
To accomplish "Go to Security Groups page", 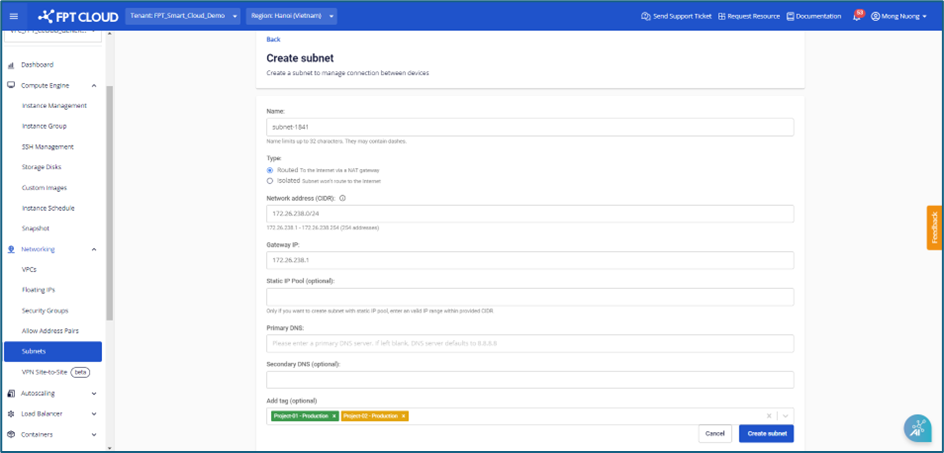I will coord(45,311).
